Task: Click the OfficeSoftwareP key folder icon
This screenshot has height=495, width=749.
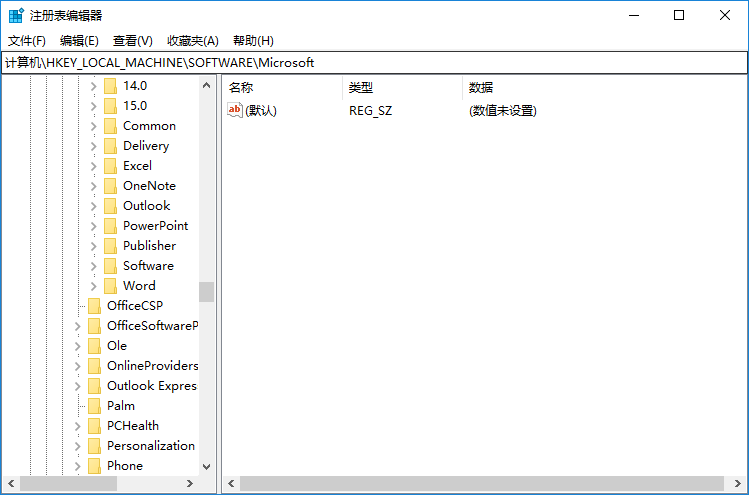Action: pyautogui.click(x=95, y=326)
